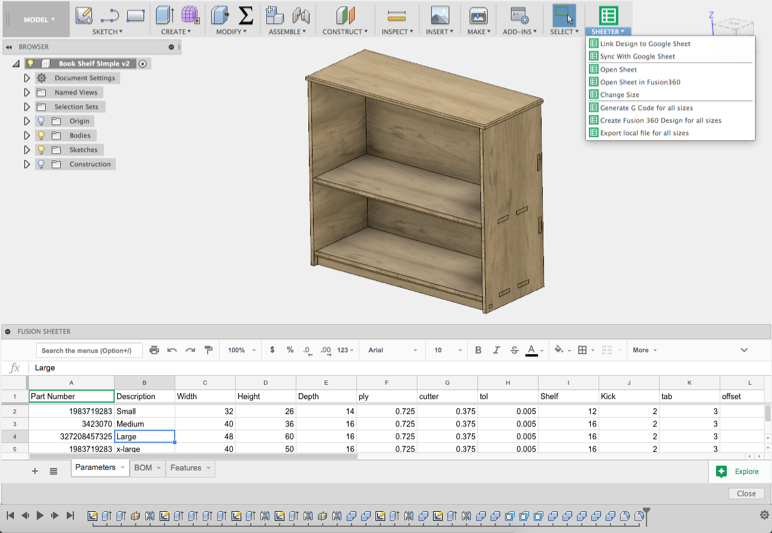Viewport: 772px width, 533px height.
Task: Select Sync With Google Sheet menu item
Action: coord(637,56)
